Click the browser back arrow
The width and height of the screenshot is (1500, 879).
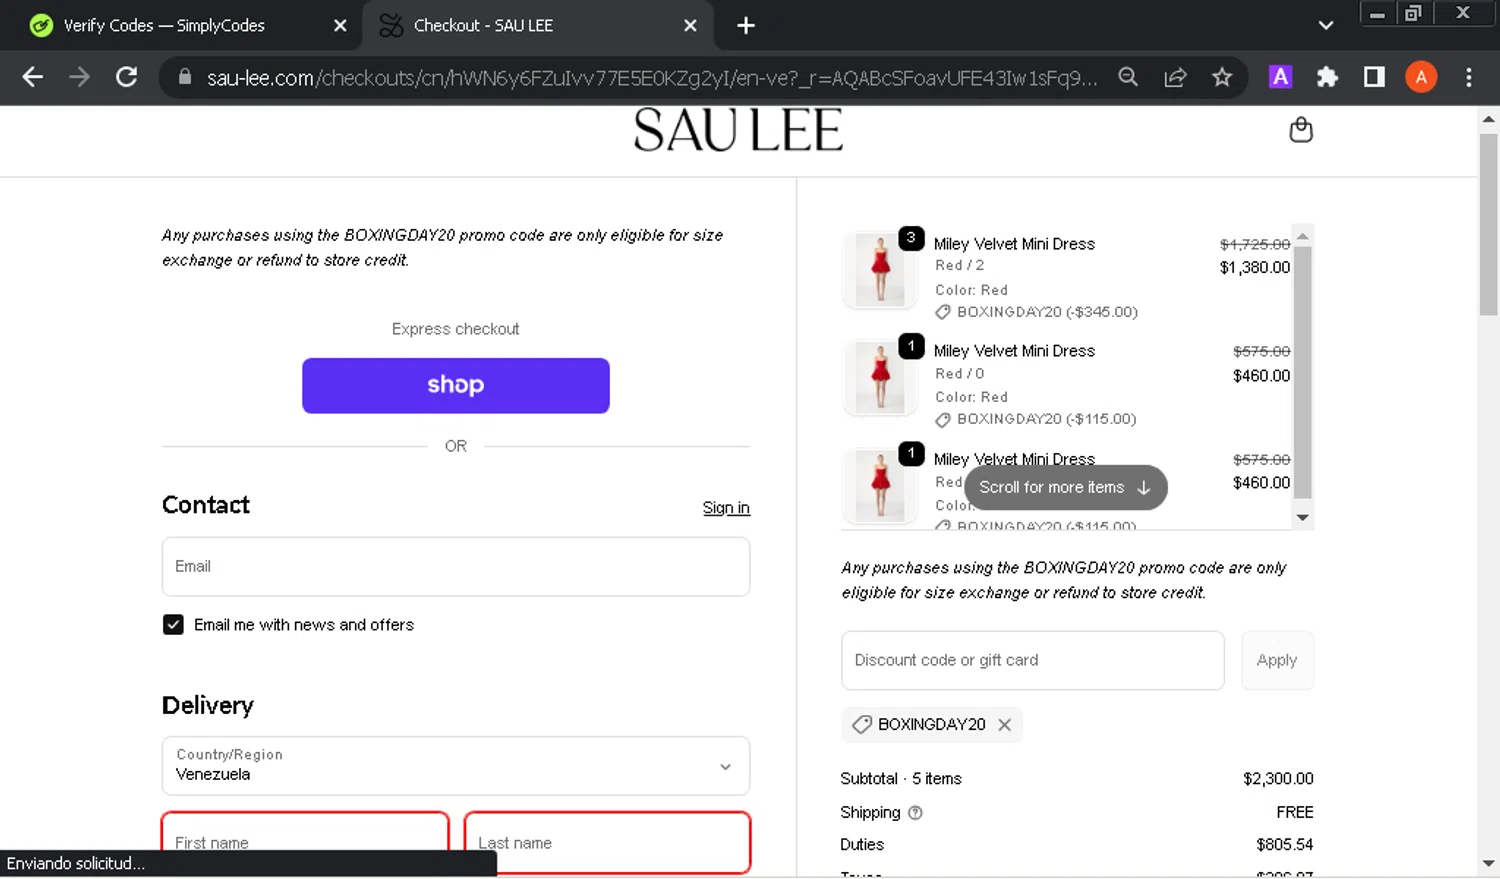click(32, 77)
